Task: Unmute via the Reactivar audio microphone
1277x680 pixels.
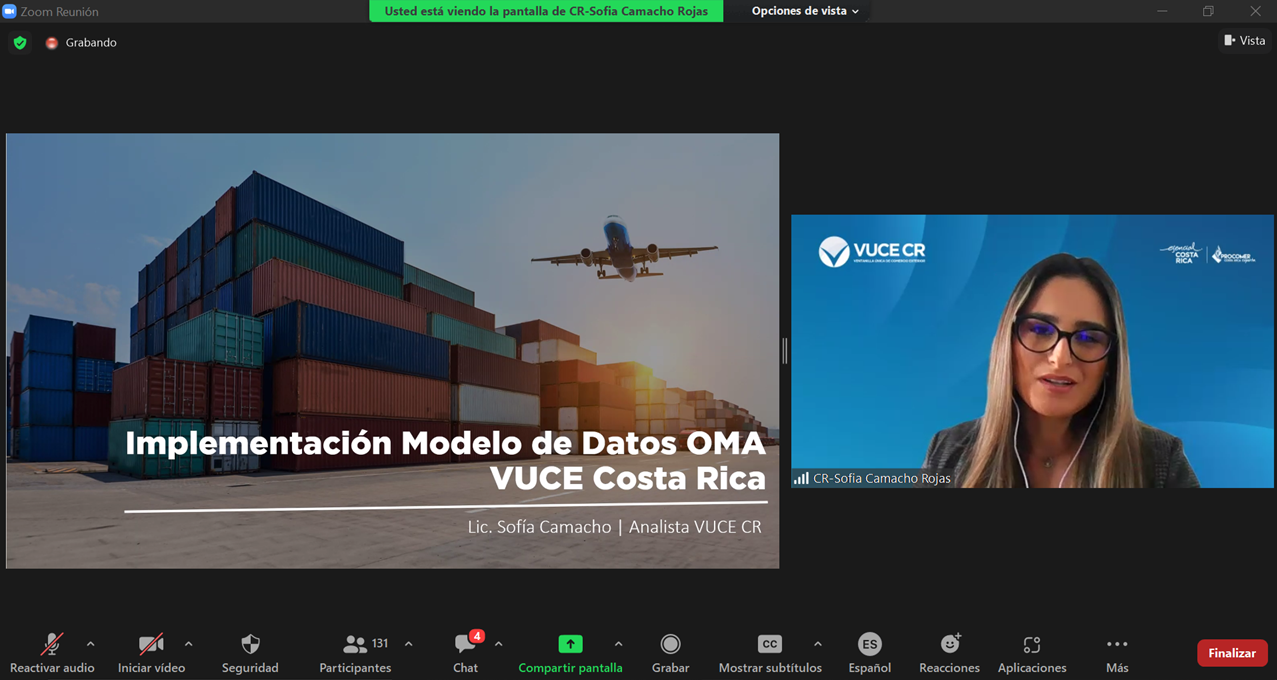Action: (52, 653)
